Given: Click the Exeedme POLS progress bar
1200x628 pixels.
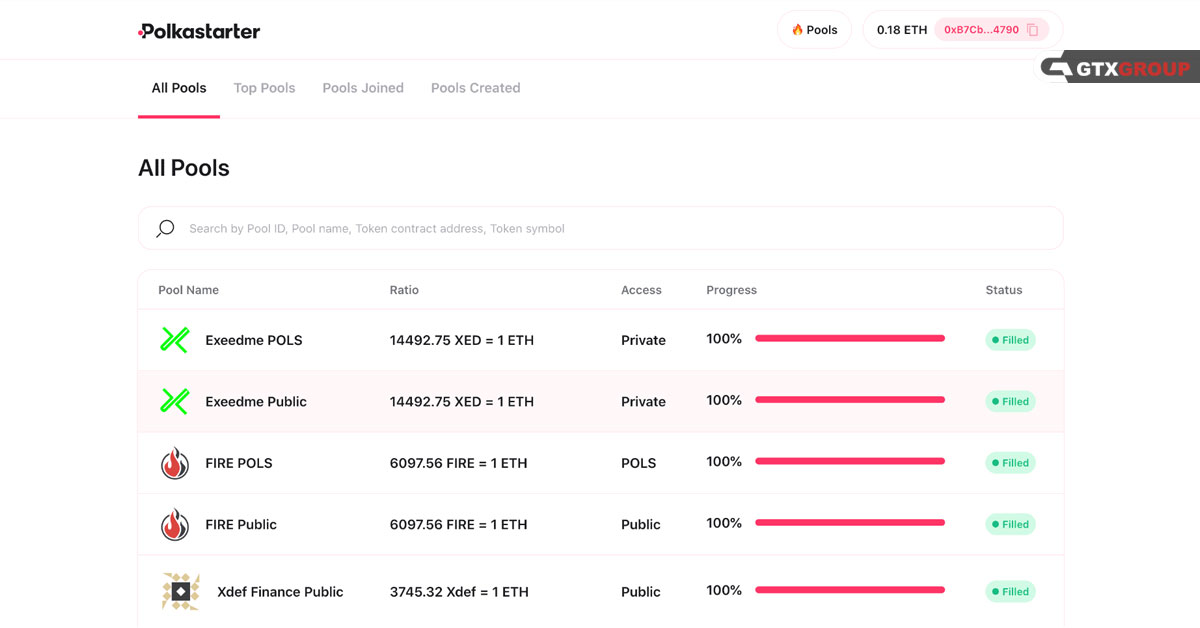Looking at the screenshot, I should click(x=849, y=339).
